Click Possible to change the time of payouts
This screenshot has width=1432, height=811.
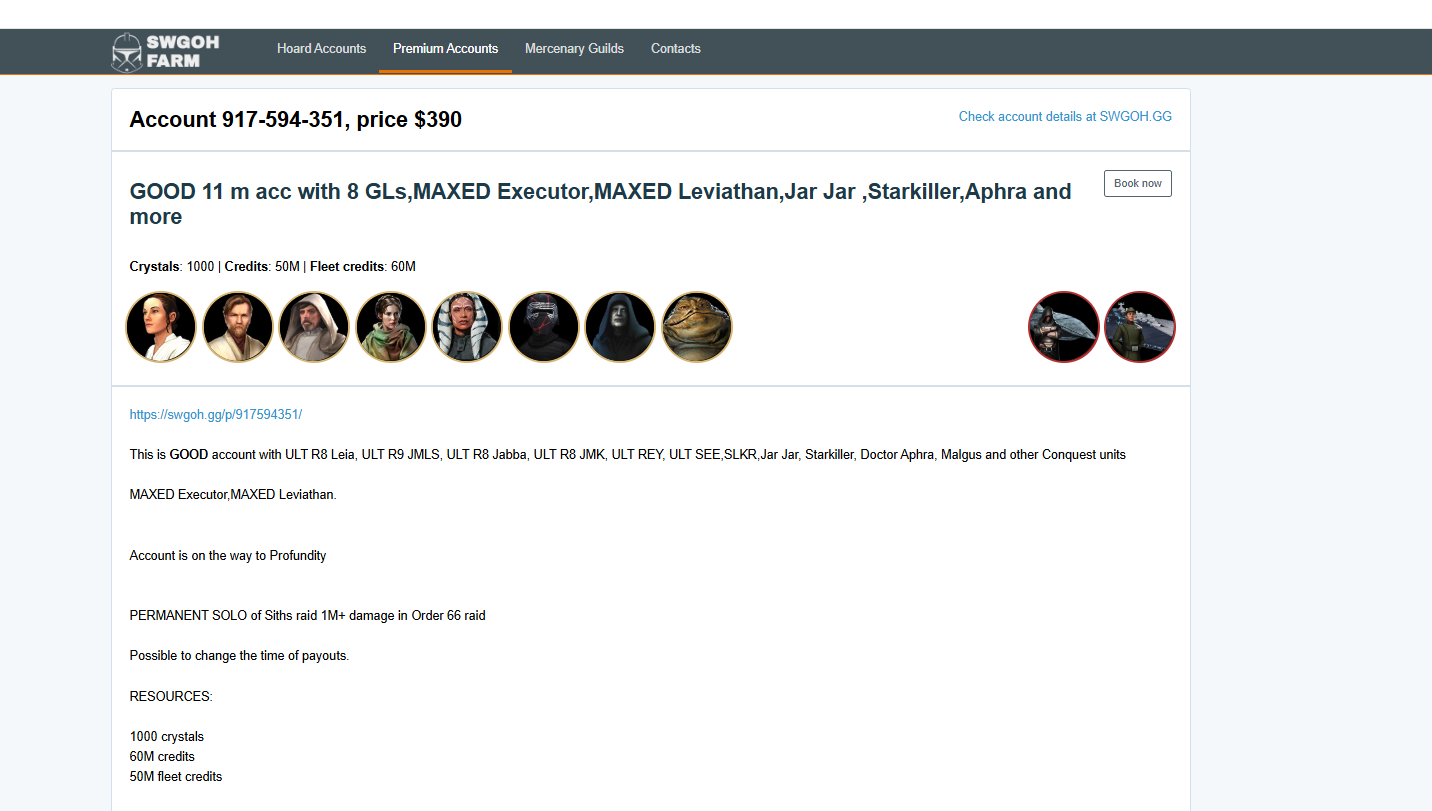[x=239, y=656]
